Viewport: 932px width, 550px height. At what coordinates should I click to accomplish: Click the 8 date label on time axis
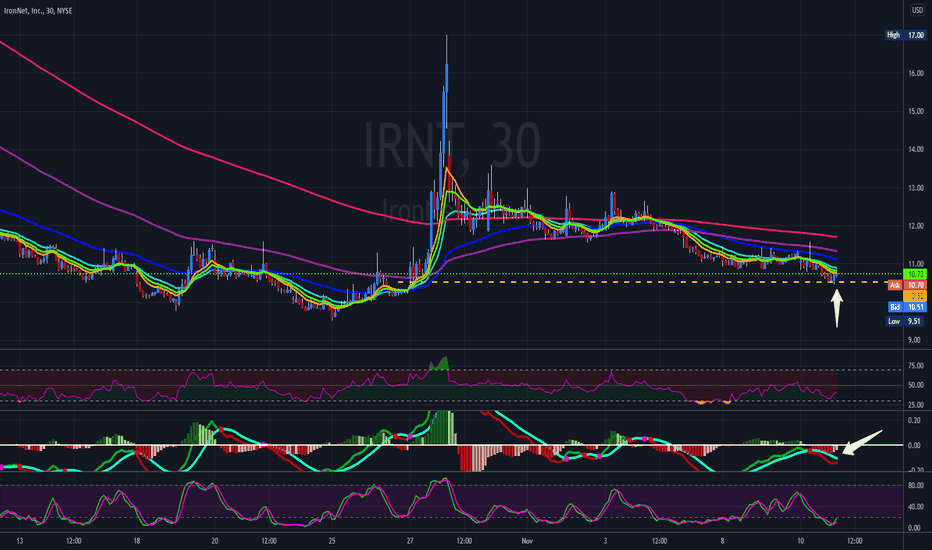pyautogui.click(x=722, y=541)
